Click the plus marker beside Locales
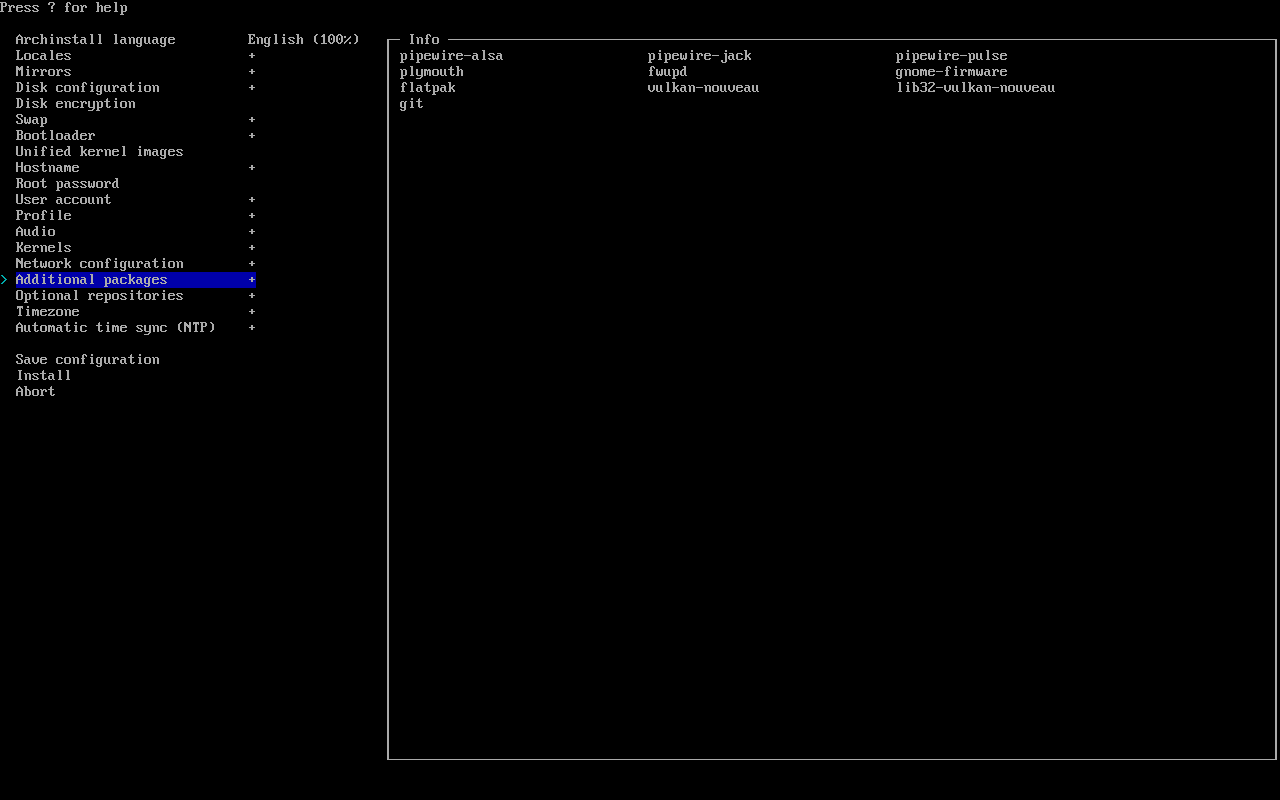The image size is (1280, 800). click(x=252, y=56)
